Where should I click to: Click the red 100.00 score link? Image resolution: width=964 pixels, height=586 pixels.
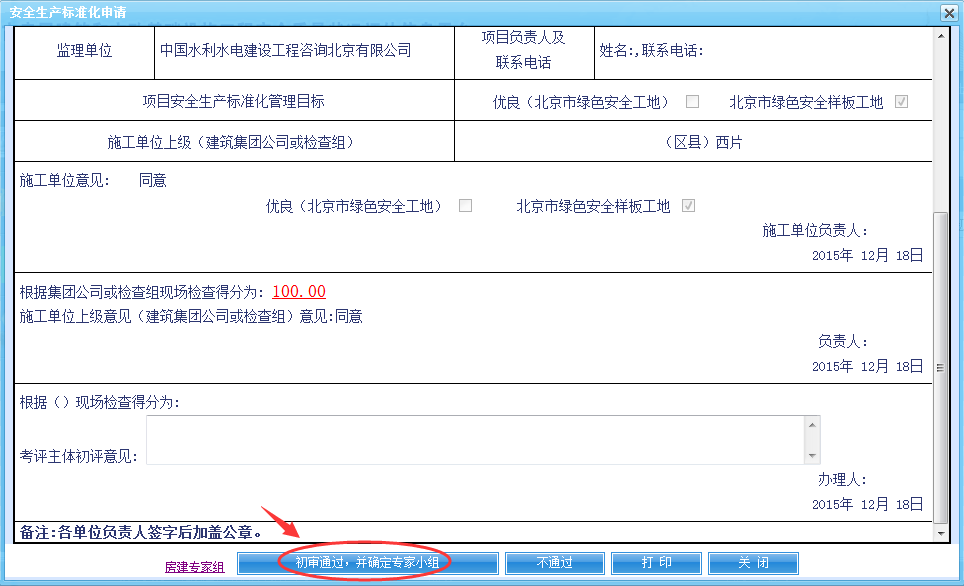pos(299,292)
